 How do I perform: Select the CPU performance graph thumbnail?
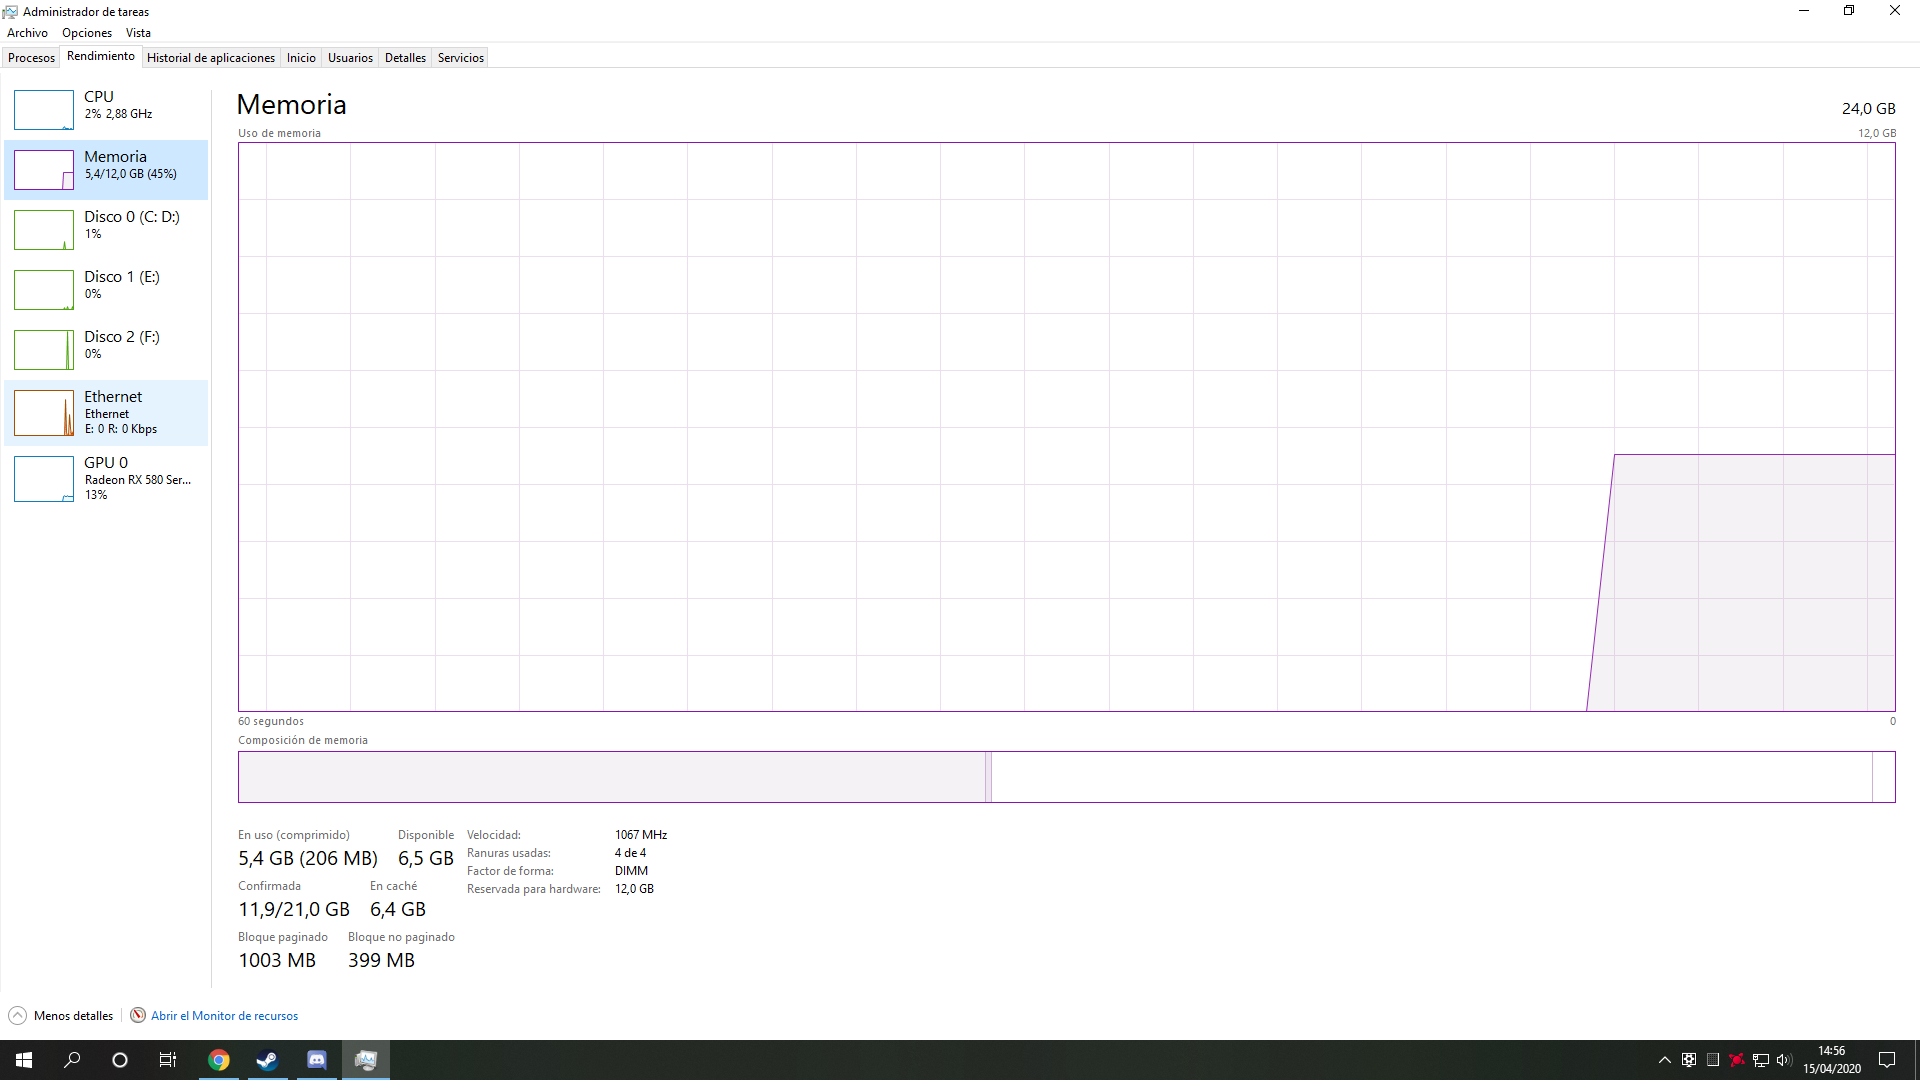click(x=44, y=110)
